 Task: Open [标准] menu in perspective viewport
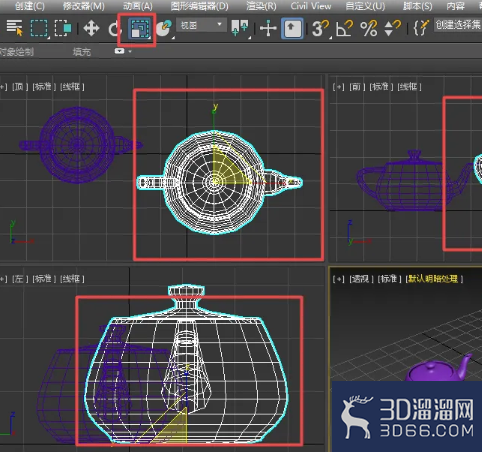pyautogui.click(x=389, y=279)
